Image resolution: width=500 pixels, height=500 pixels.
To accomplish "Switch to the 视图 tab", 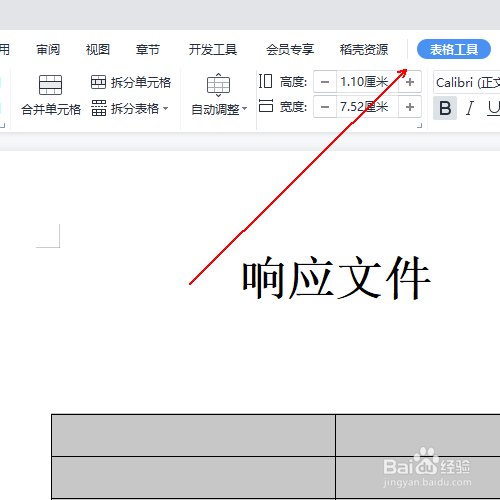I will (x=98, y=50).
